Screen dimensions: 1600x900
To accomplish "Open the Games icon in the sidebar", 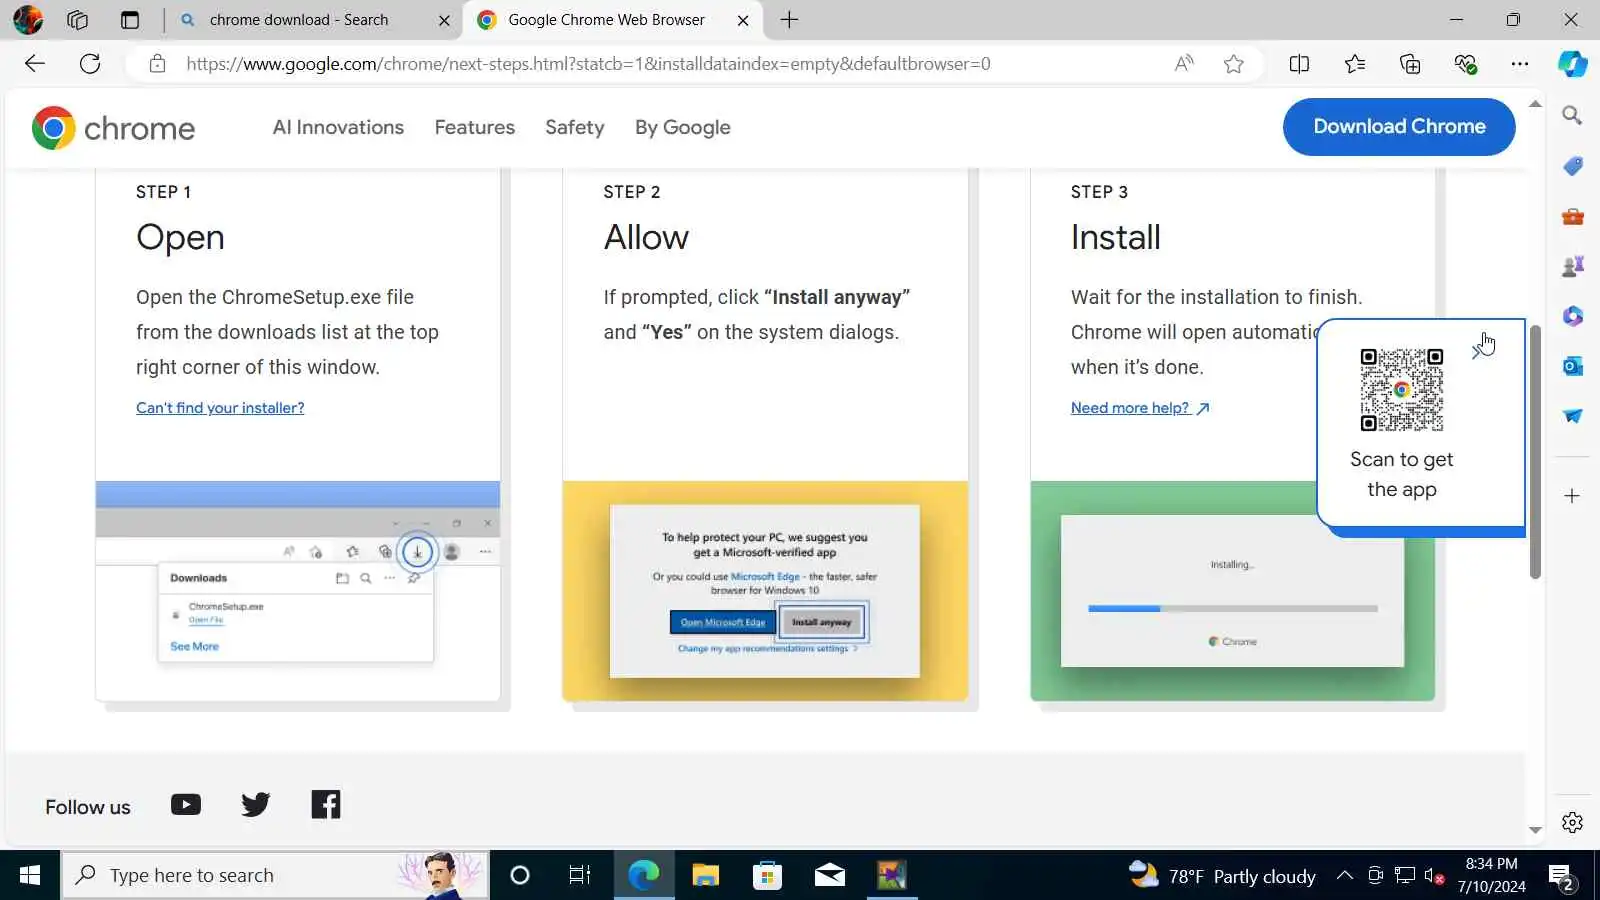I will (1572, 266).
